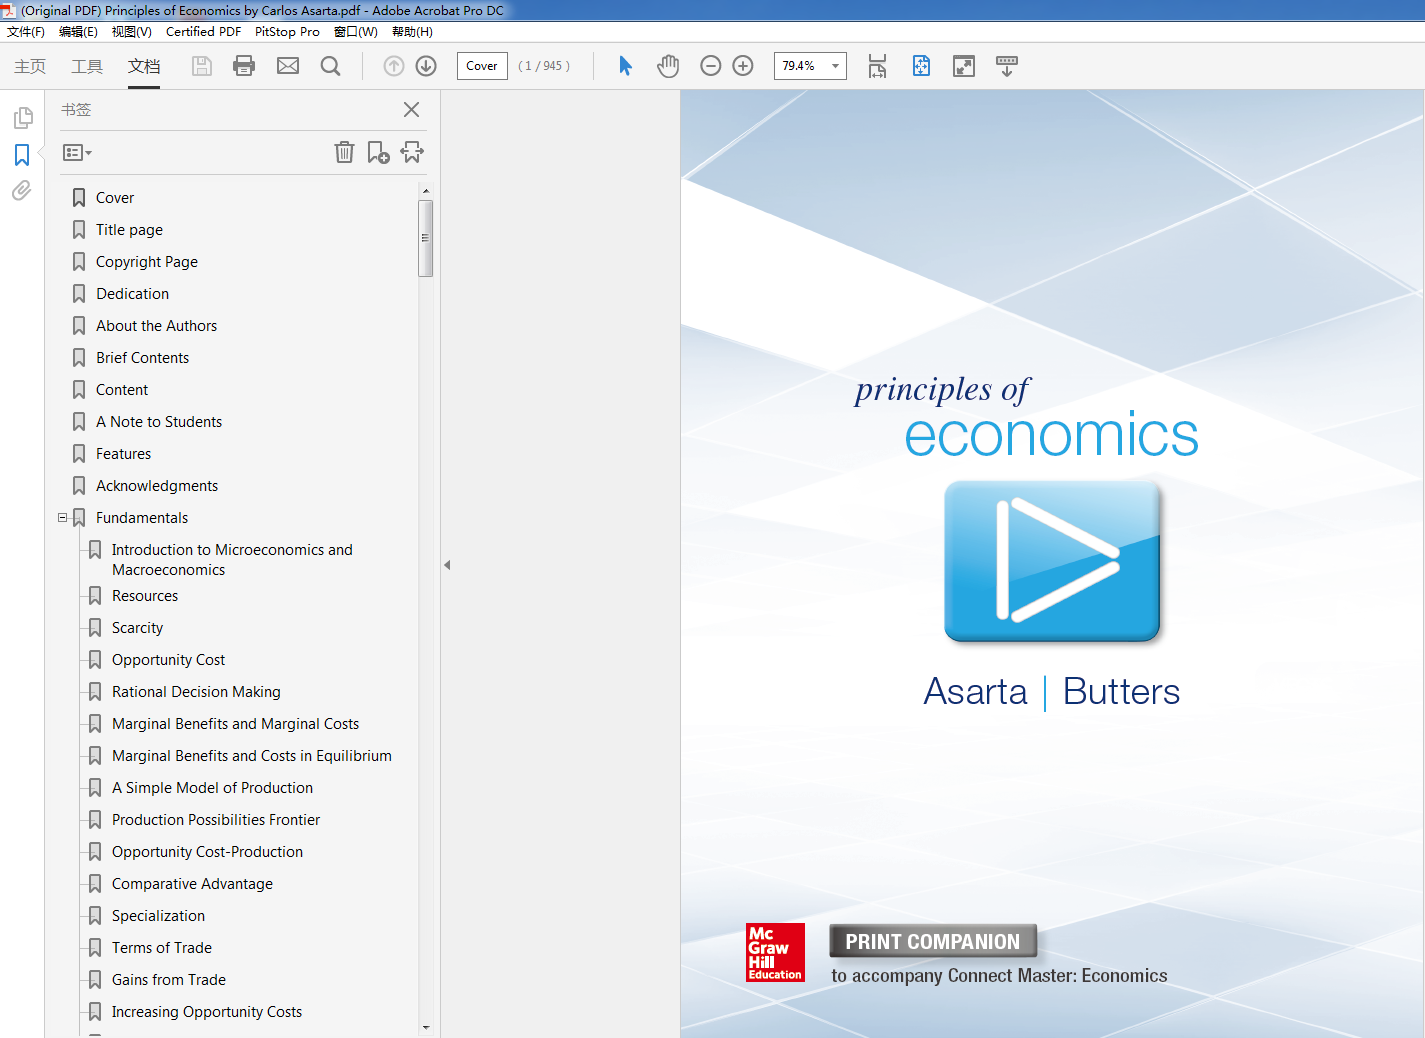Open the 视图(V) menu
The width and height of the screenshot is (1425, 1038).
click(132, 32)
